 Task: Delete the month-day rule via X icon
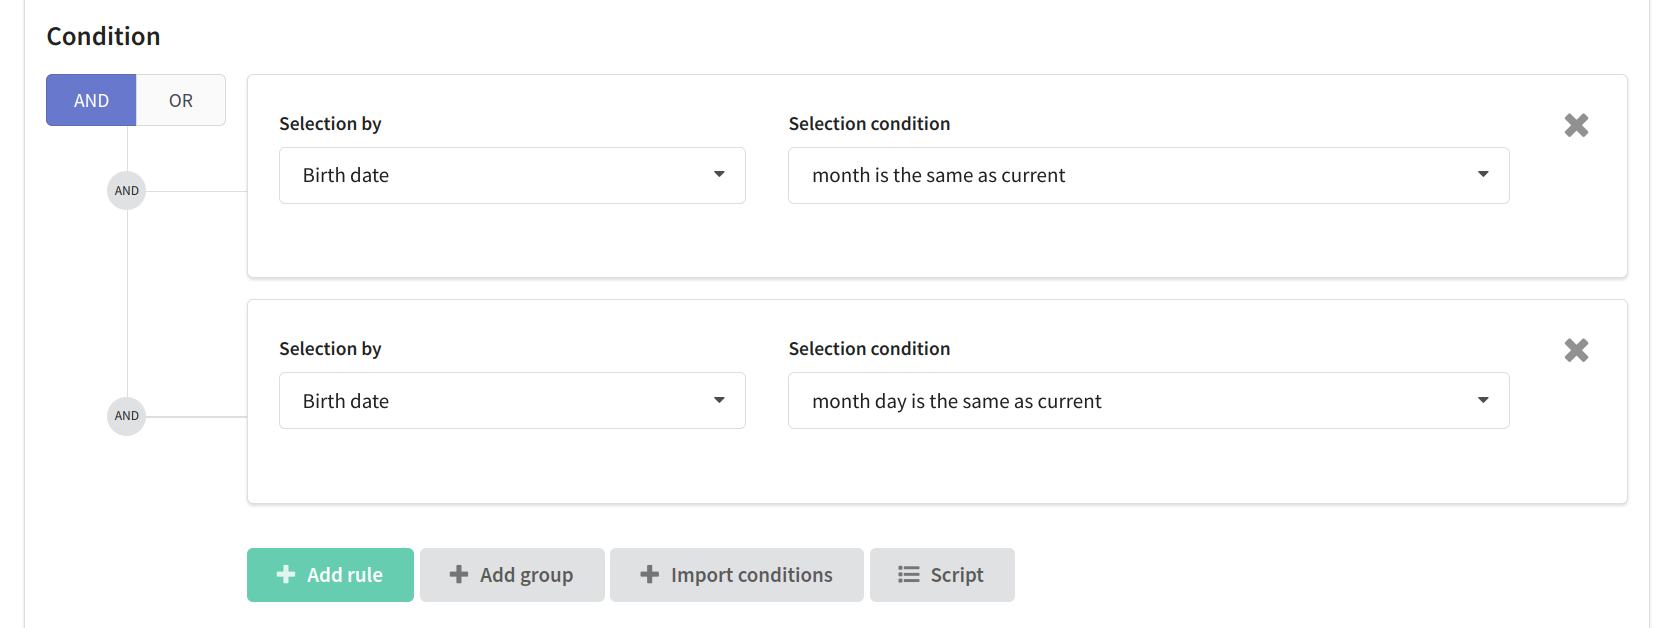1576,350
